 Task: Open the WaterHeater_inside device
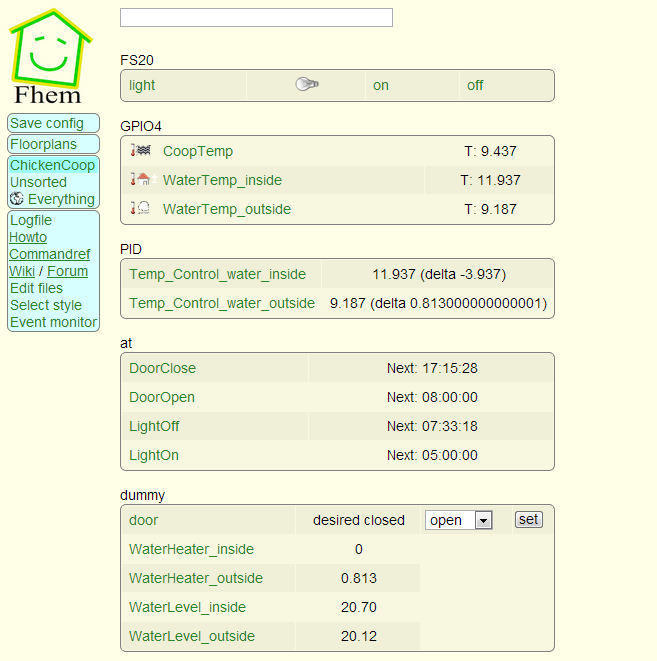pyautogui.click(x=191, y=549)
